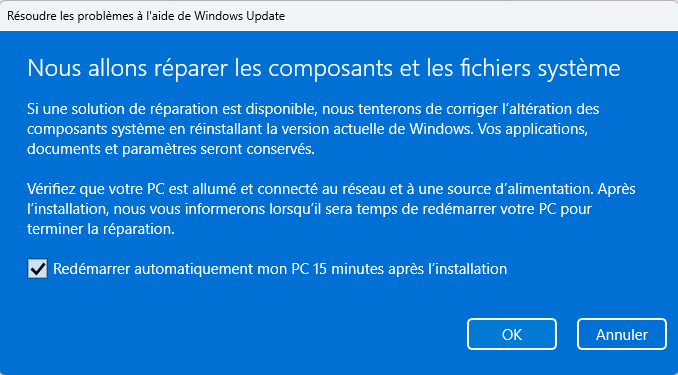Image resolution: width=678 pixels, height=375 pixels.
Task: Click the words '15 minutes après l'installation'
Action: pos(410,269)
